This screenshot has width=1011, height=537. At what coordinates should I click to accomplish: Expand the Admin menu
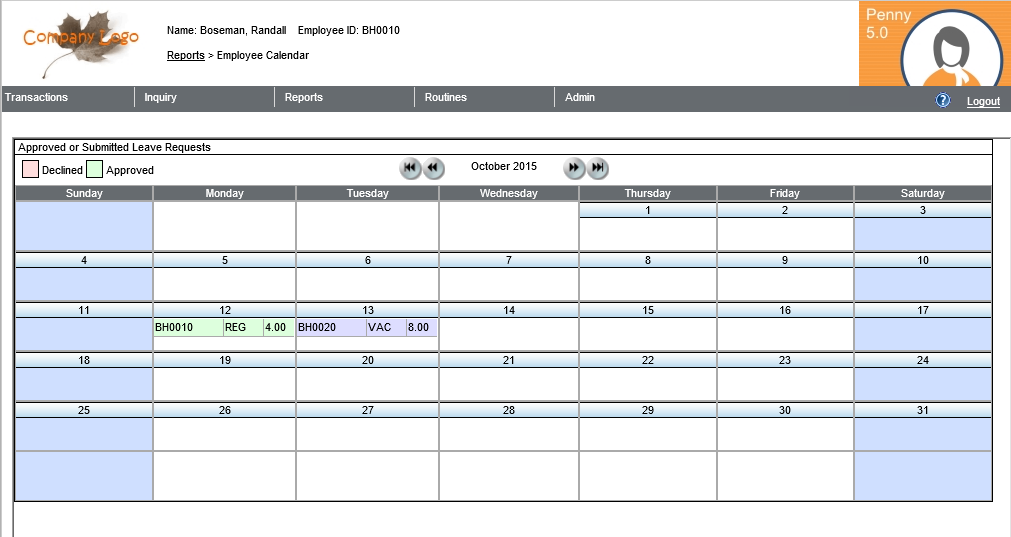580,97
